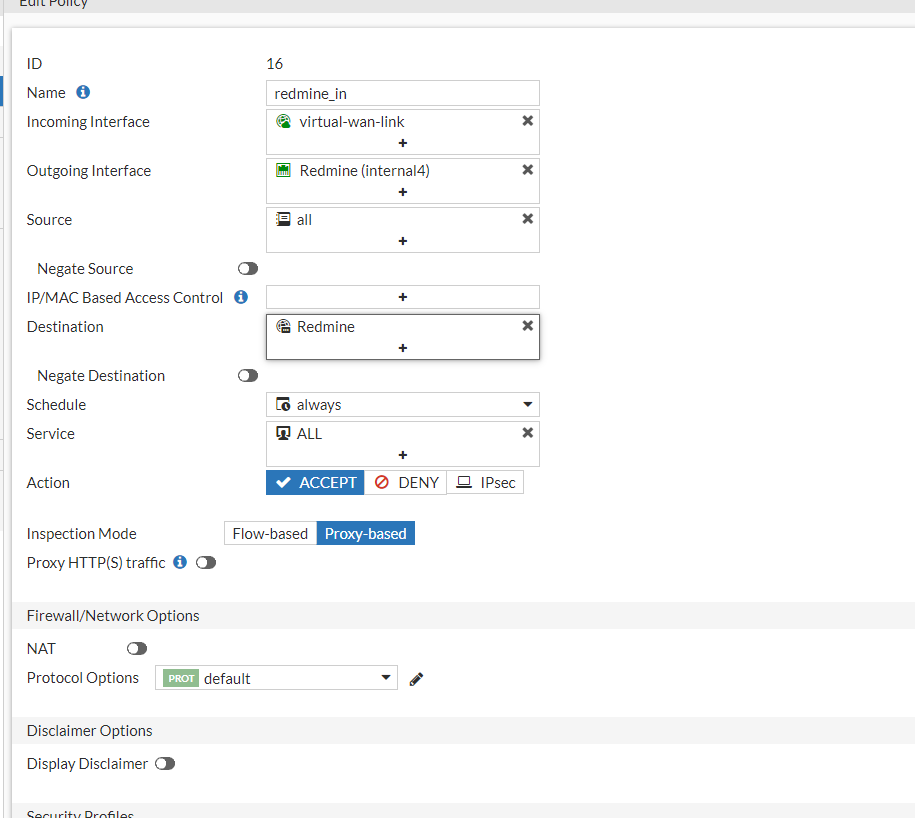Image resolution: width=915 pixels, height=818 pixels.
Task: Click the info icon beside IP/MAC Based Access Control
Action: [x=241, y=297]
